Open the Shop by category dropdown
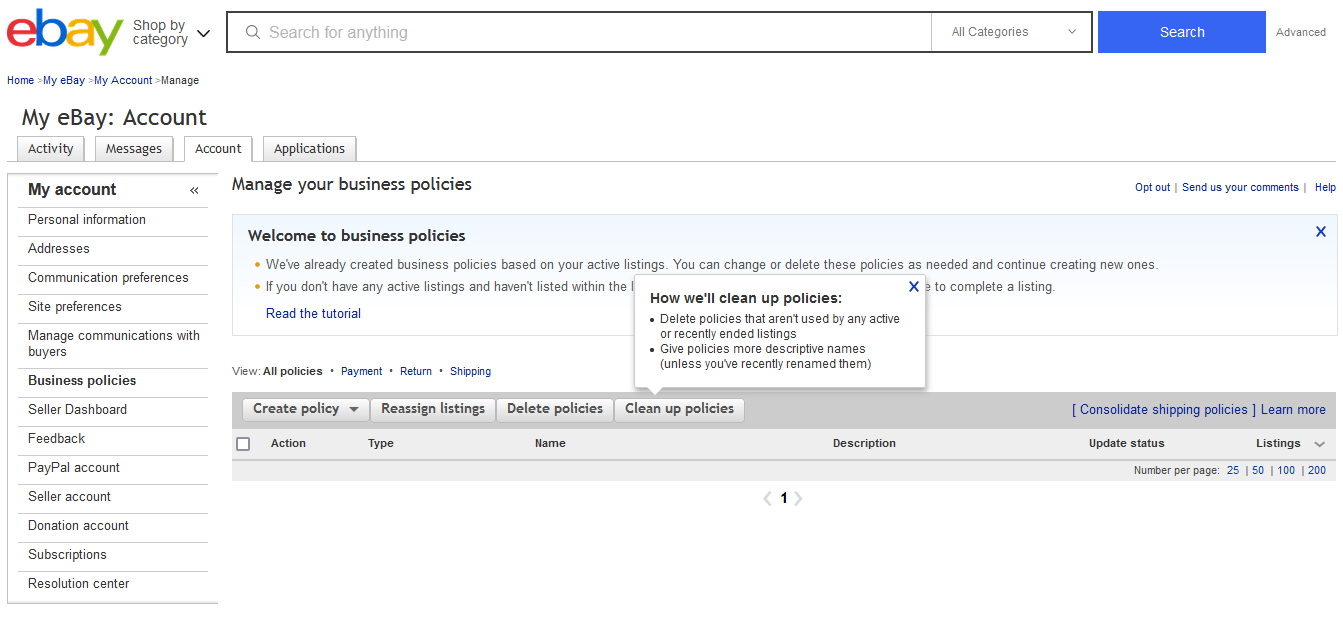This screenshot has height=619, width=1343. (x=171, y=32)
